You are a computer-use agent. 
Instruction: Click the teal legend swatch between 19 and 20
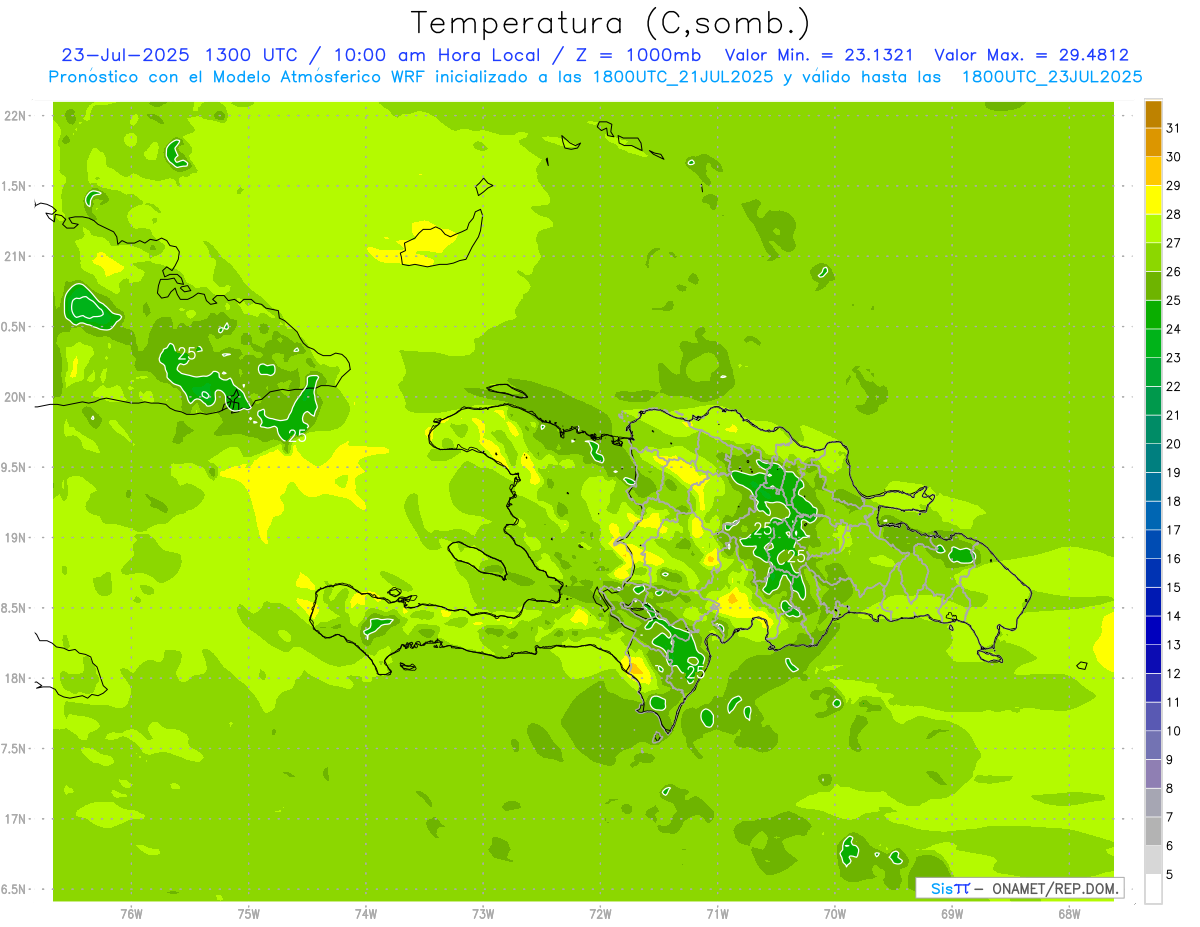tap(1153, 458)
